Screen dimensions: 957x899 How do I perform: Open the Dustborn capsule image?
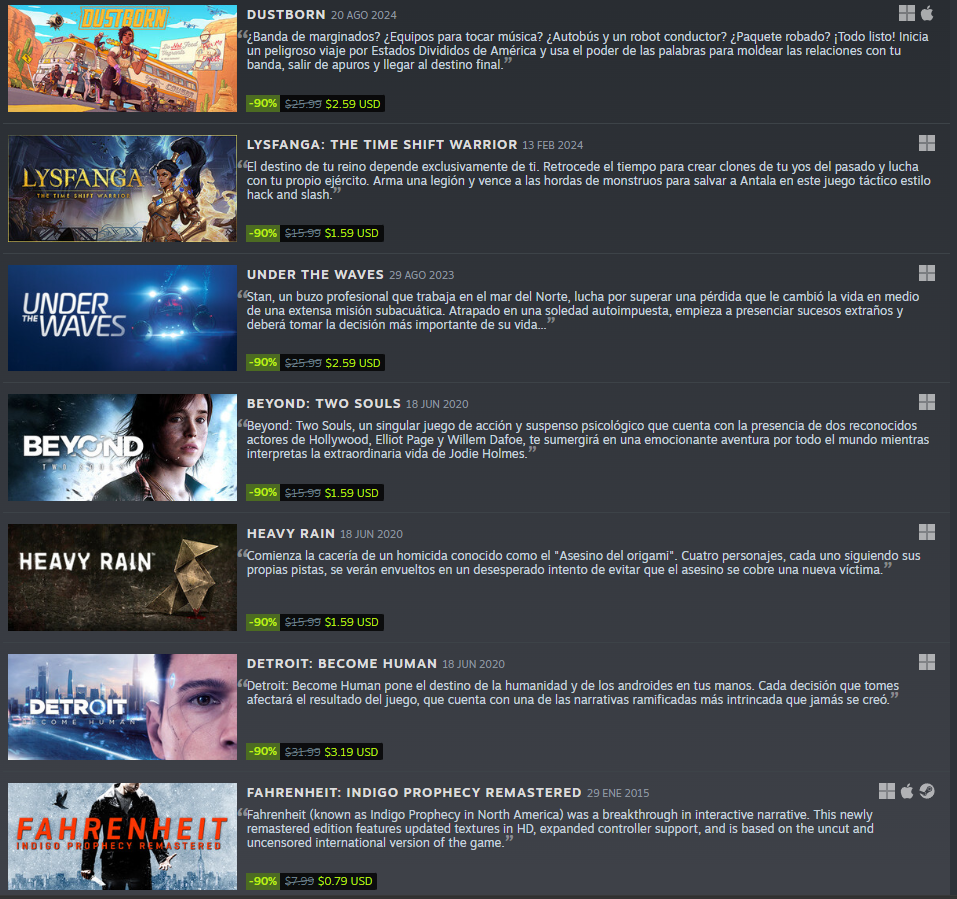(x=122, y=59)
